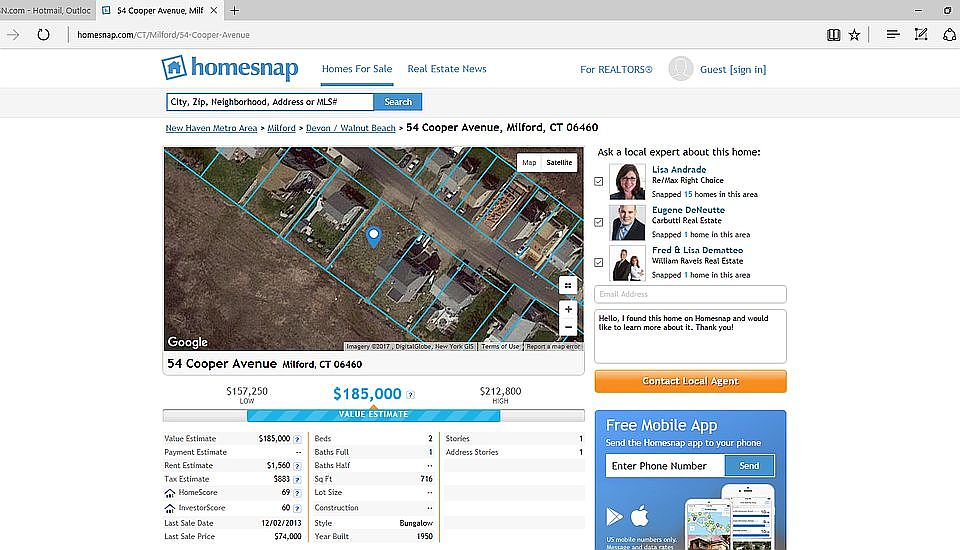The image size is (960, 550).
Task: Click the blue location pin on map
Action: coord(374,236)
